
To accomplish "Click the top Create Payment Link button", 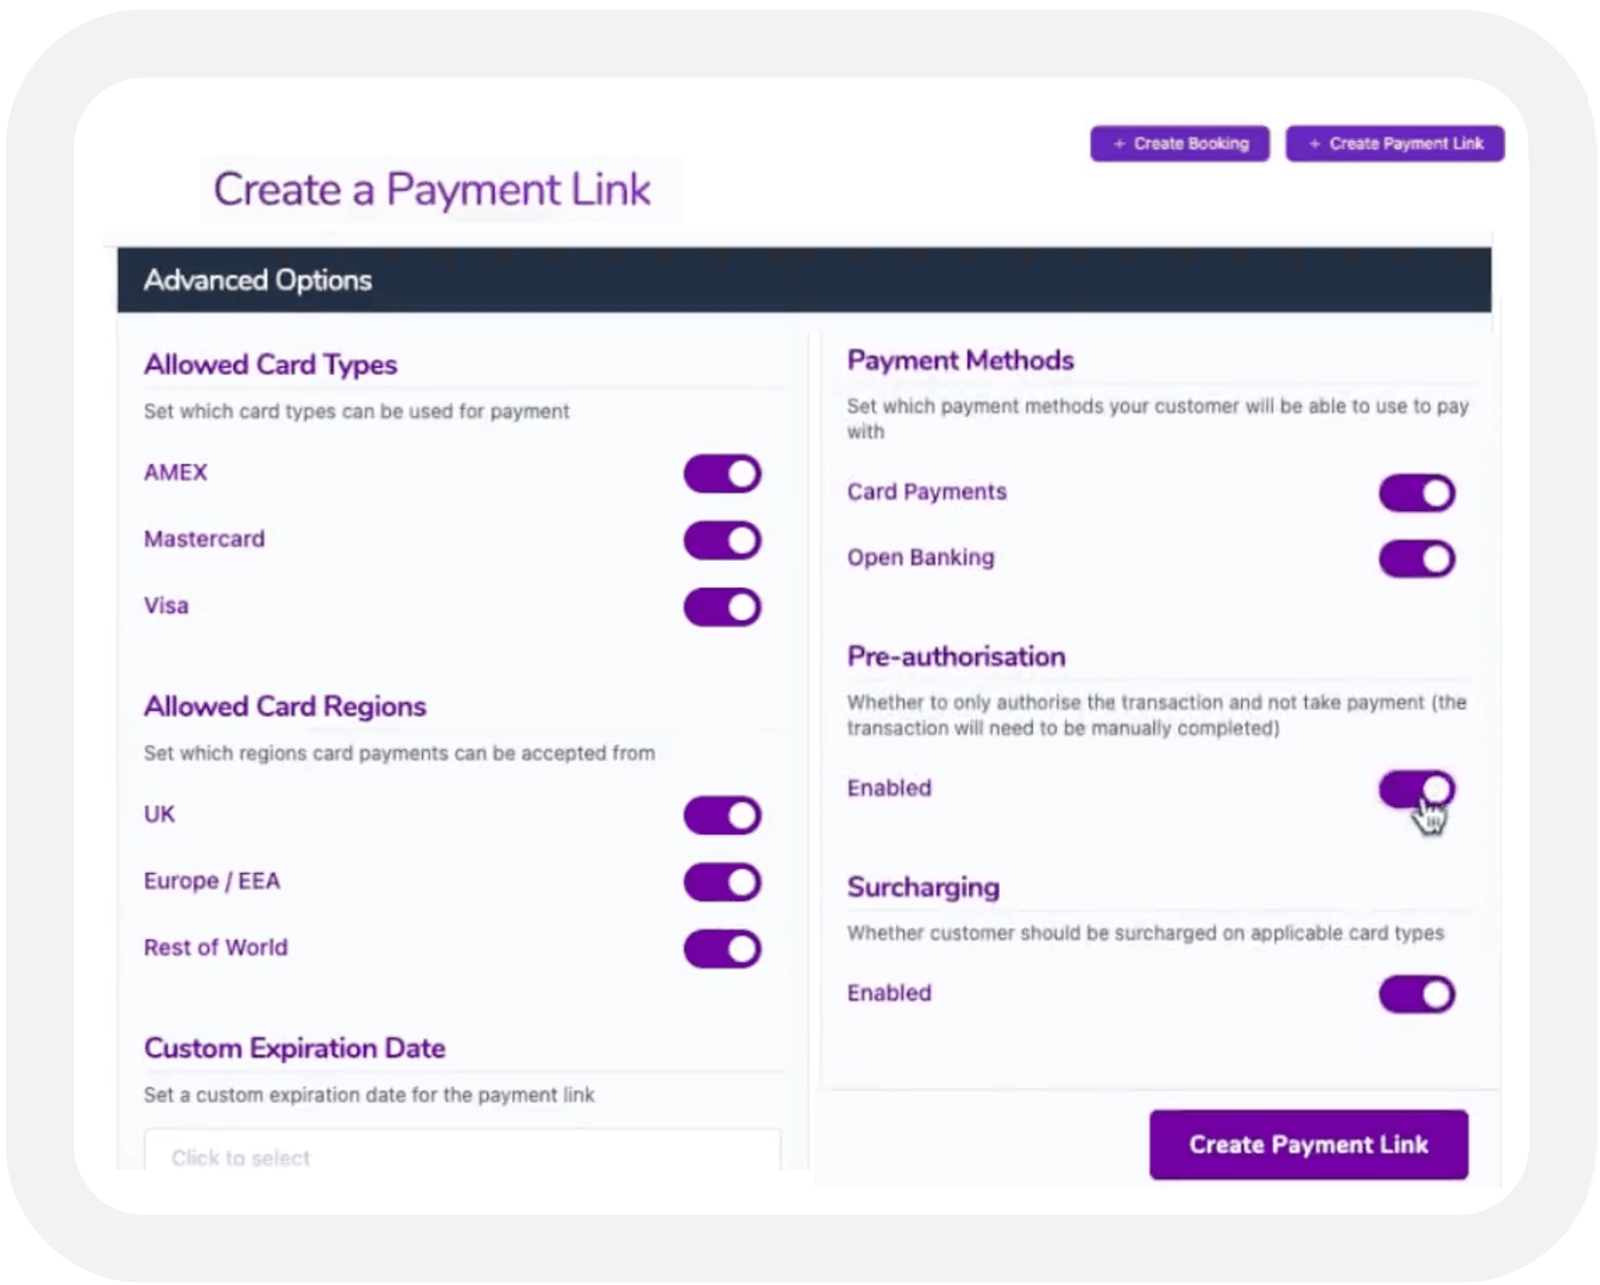I will (1395, 143).
